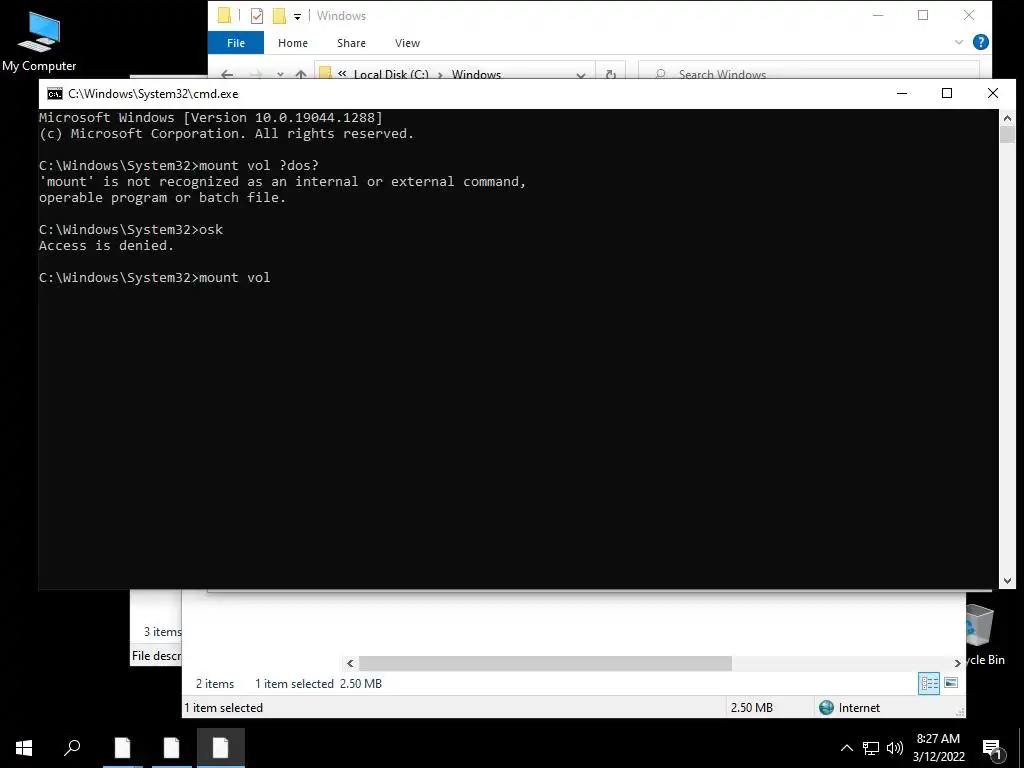This screenshot has width=1024, height=768.
Task: Click '1 item selected' status bar text
Action: coord(223,708)
